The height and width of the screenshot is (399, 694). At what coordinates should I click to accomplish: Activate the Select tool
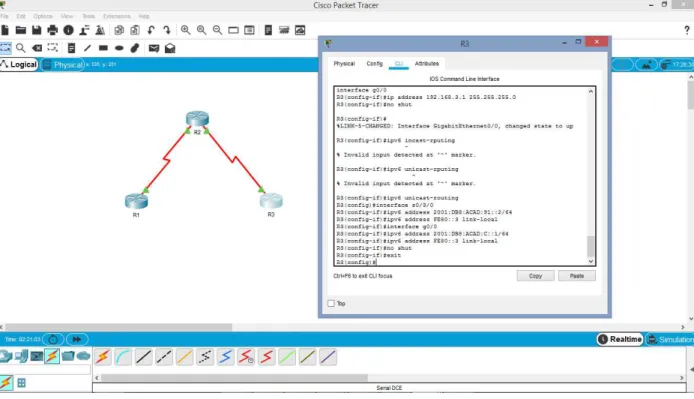[5, 48]
